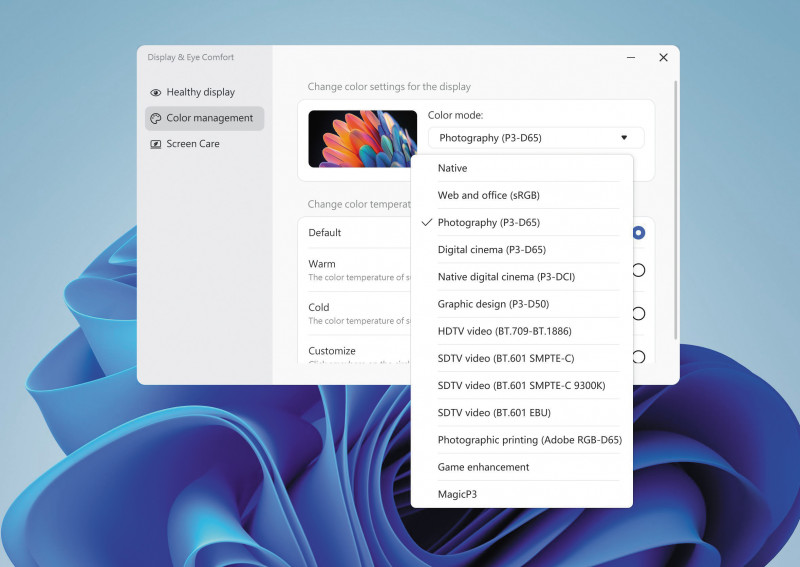The height and width of the screenshot is (567, 800).
Task: Open the Screen Care section
Action: (192, 144)
